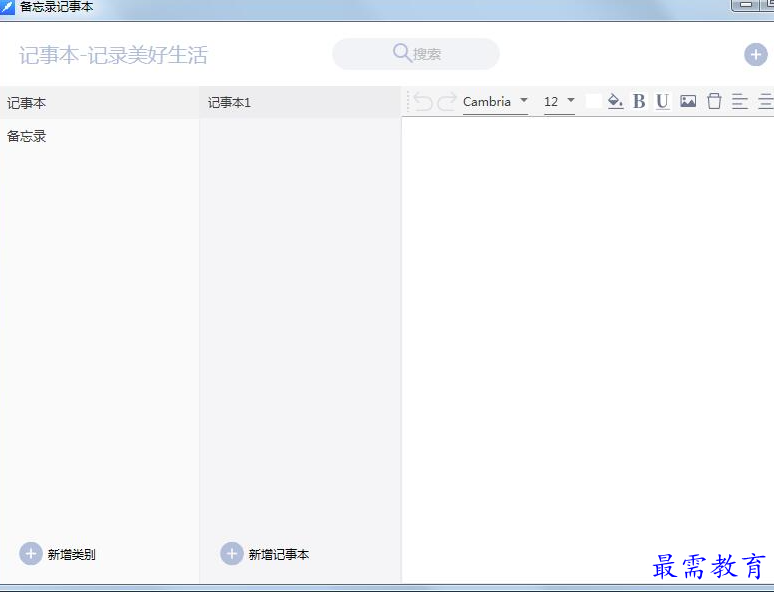Select the 备忘录 category
The height and width of the screenshot is (598, 774).
(100, 136)
